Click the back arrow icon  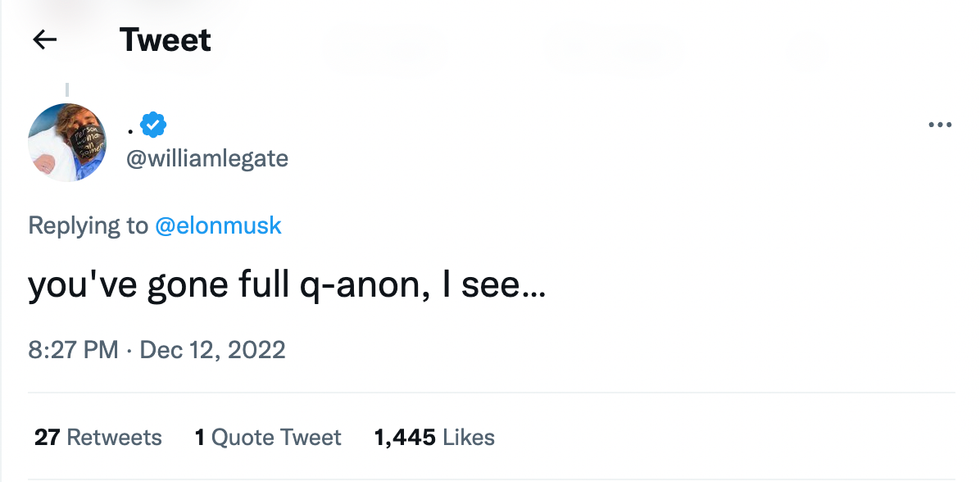click(45, 40)
